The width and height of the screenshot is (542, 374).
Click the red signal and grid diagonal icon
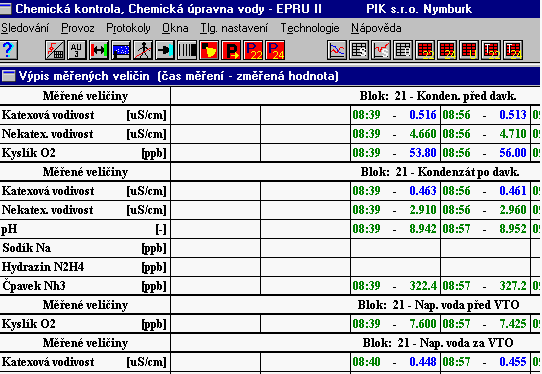(55, 50)
